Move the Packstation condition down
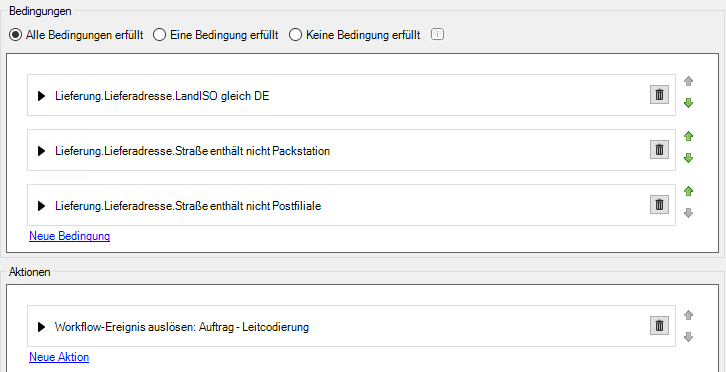 (x=688, y=158)
